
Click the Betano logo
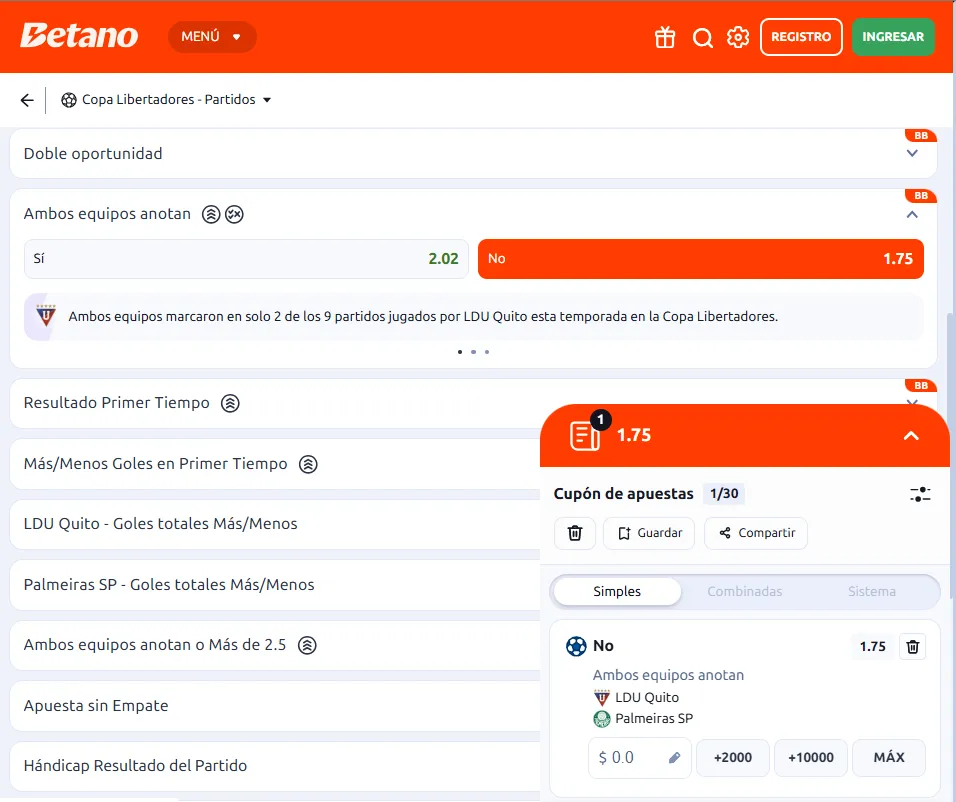[79, 36]
